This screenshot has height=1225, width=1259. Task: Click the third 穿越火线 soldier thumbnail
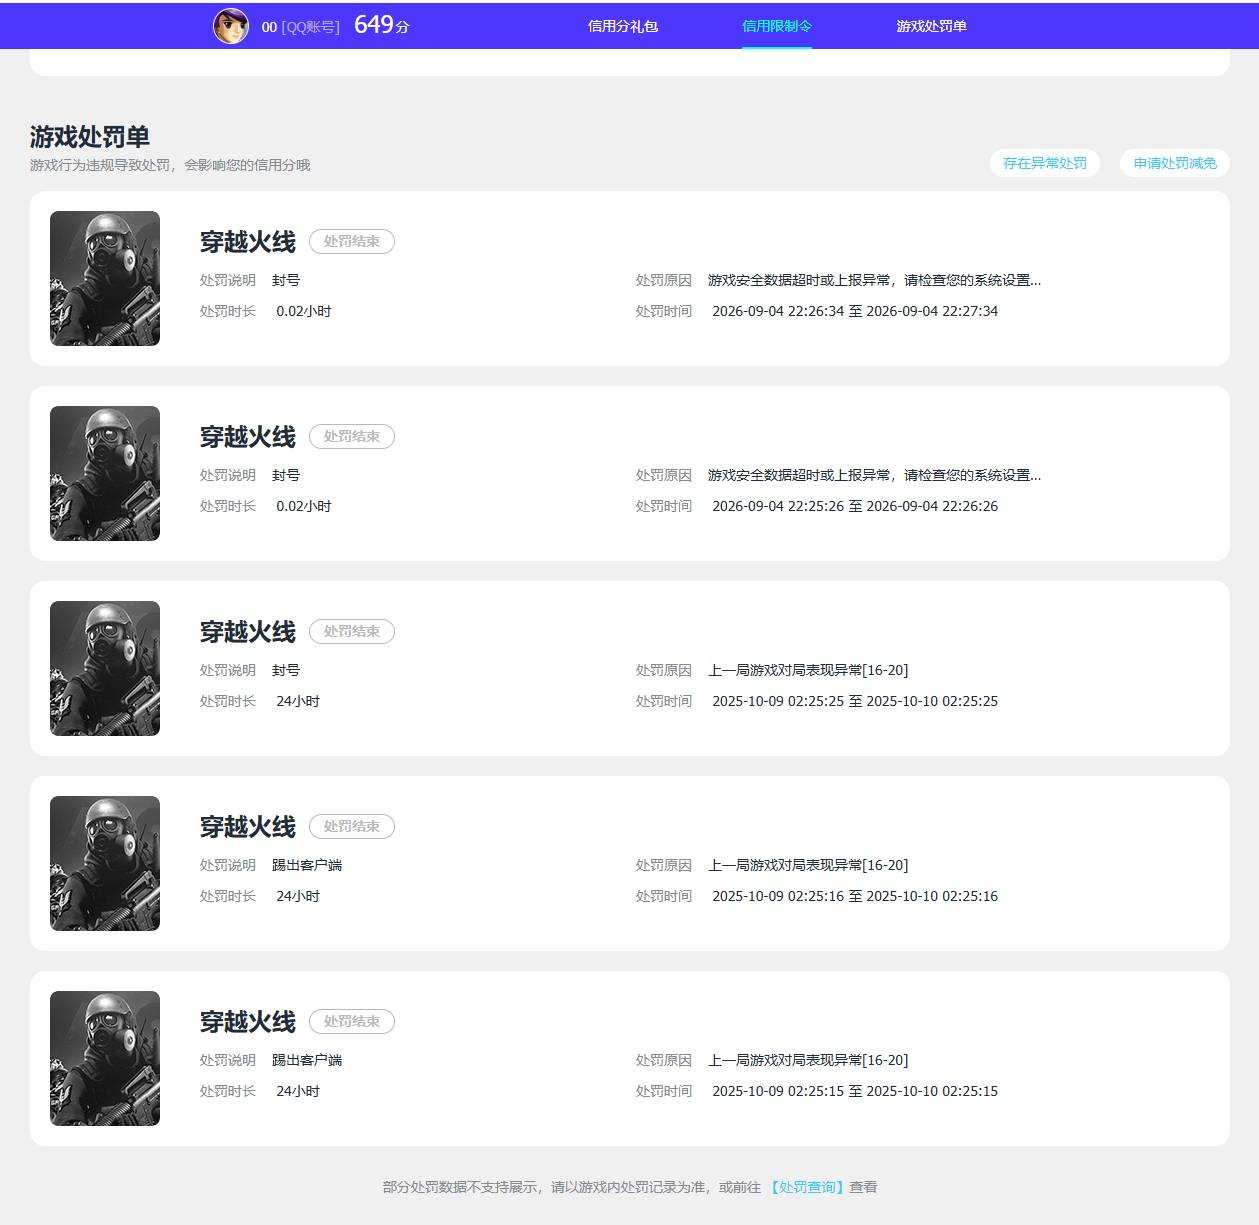pos(105,668)
